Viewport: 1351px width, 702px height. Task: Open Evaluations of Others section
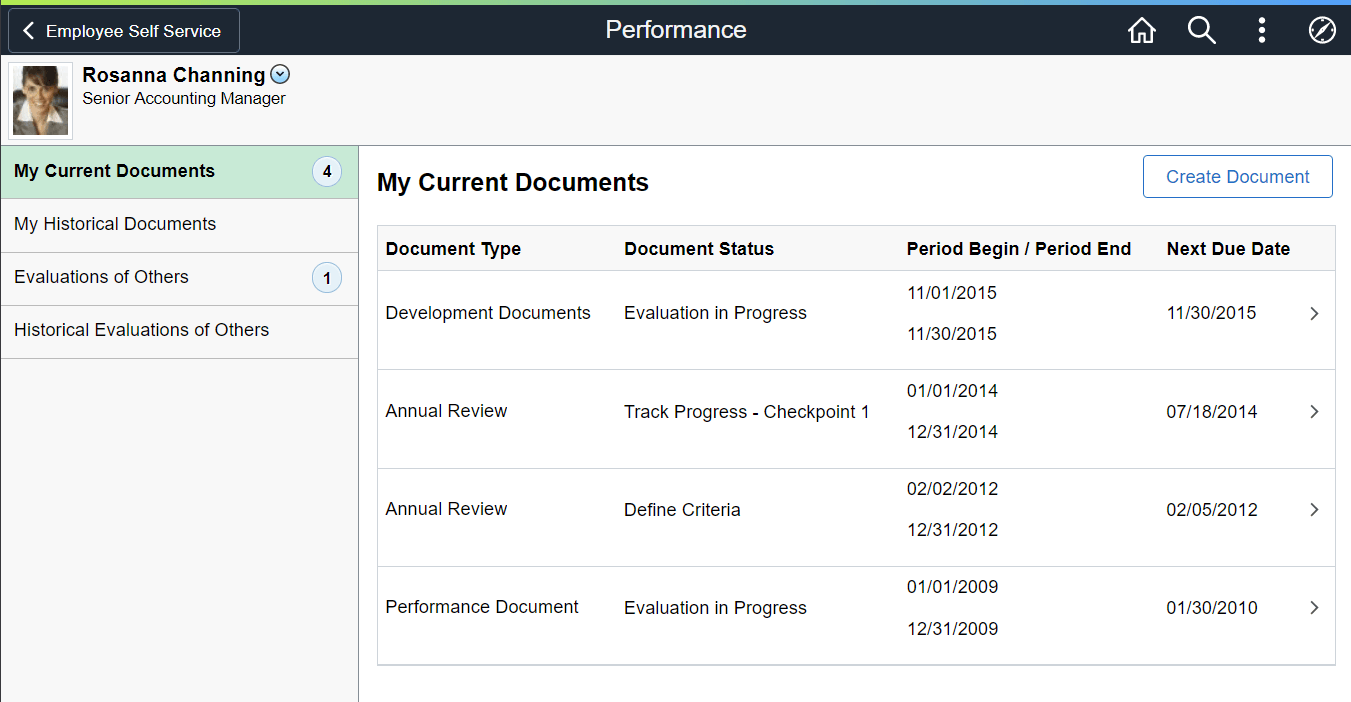179,278
